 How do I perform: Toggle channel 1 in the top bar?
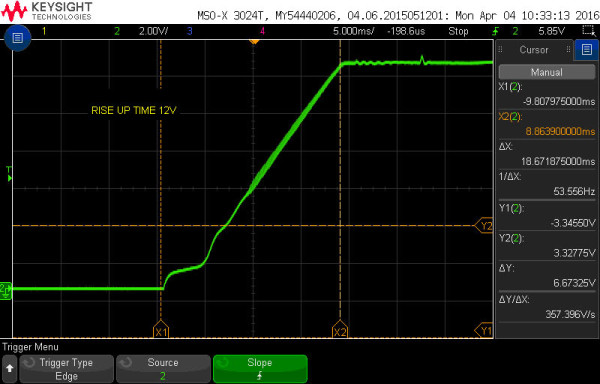pyautogui.click(x=44, y=31)
